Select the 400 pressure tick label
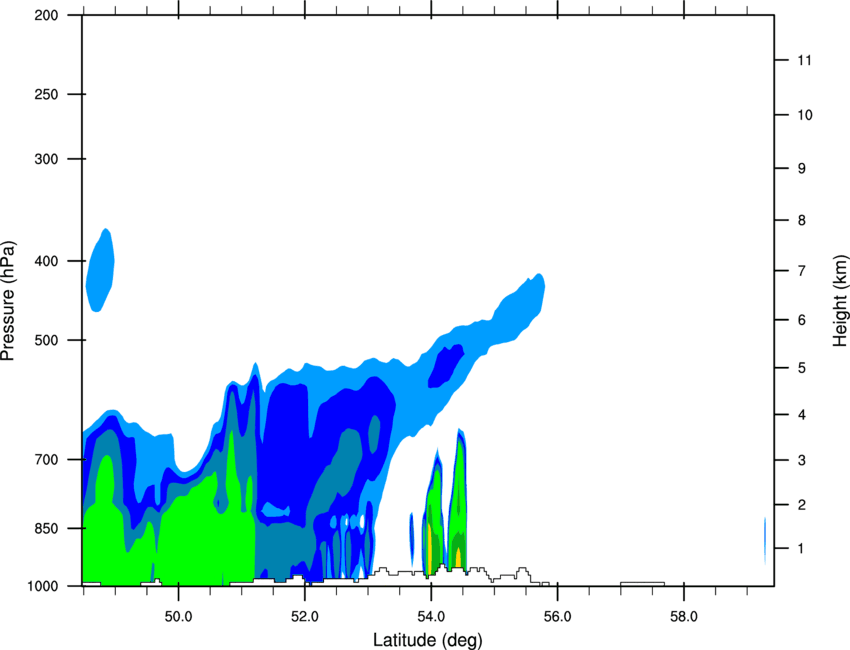The height and width of the screenshot is (650, 850). click(46, 261)
